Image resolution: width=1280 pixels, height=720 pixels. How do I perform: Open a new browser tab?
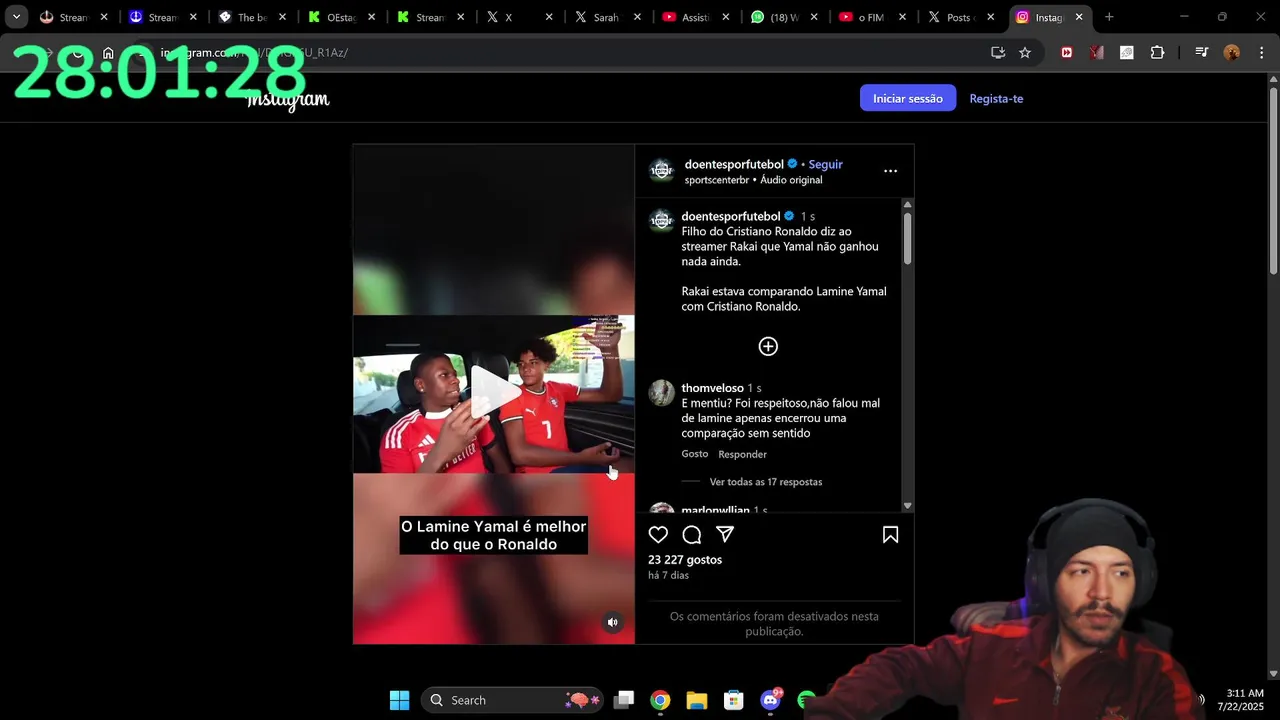pos(1109,17)
